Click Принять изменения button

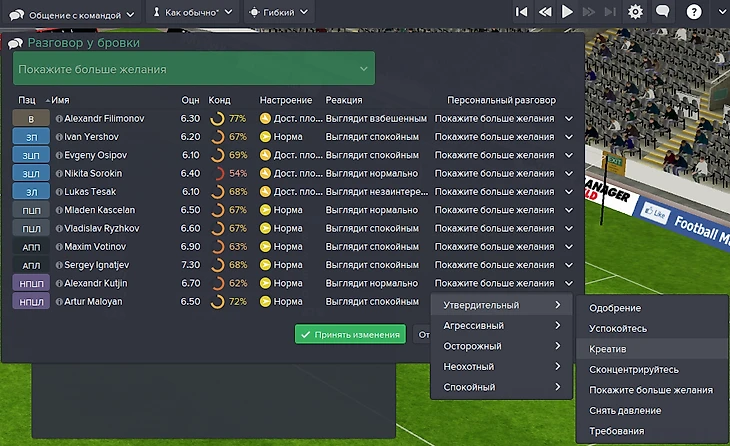click(x=350, y=334)
